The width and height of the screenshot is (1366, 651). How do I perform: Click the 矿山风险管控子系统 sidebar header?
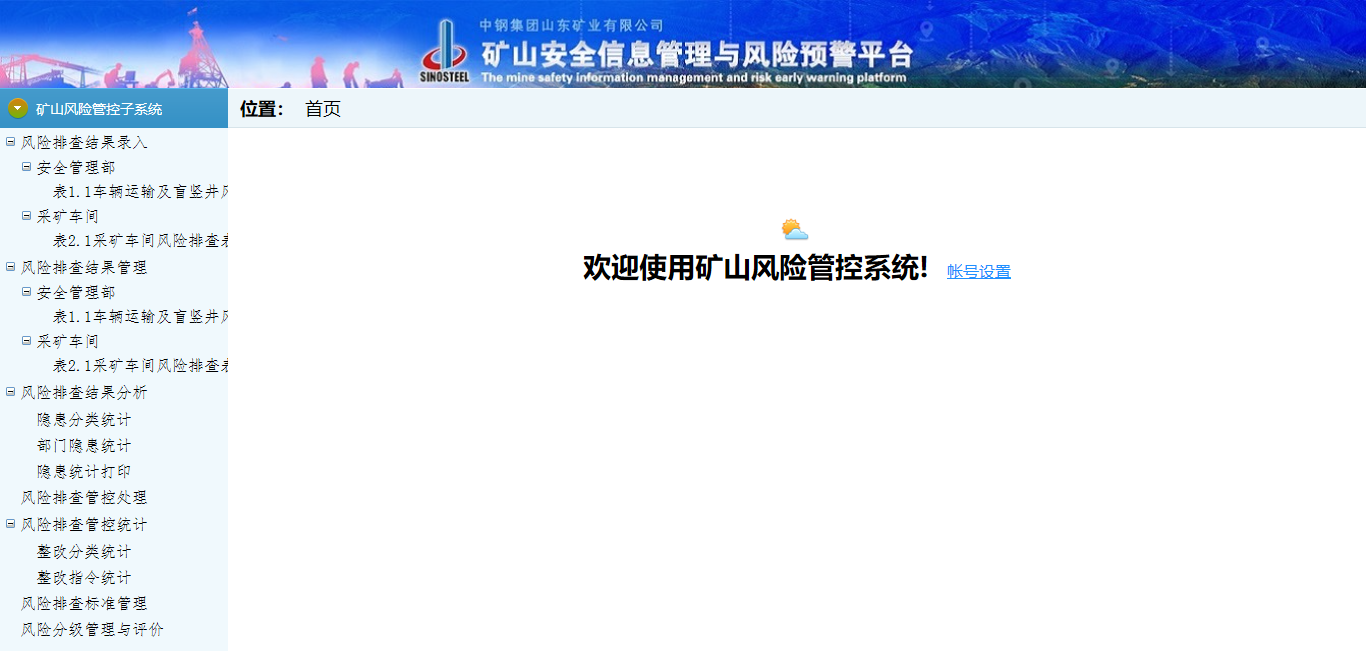coord(114,108)
